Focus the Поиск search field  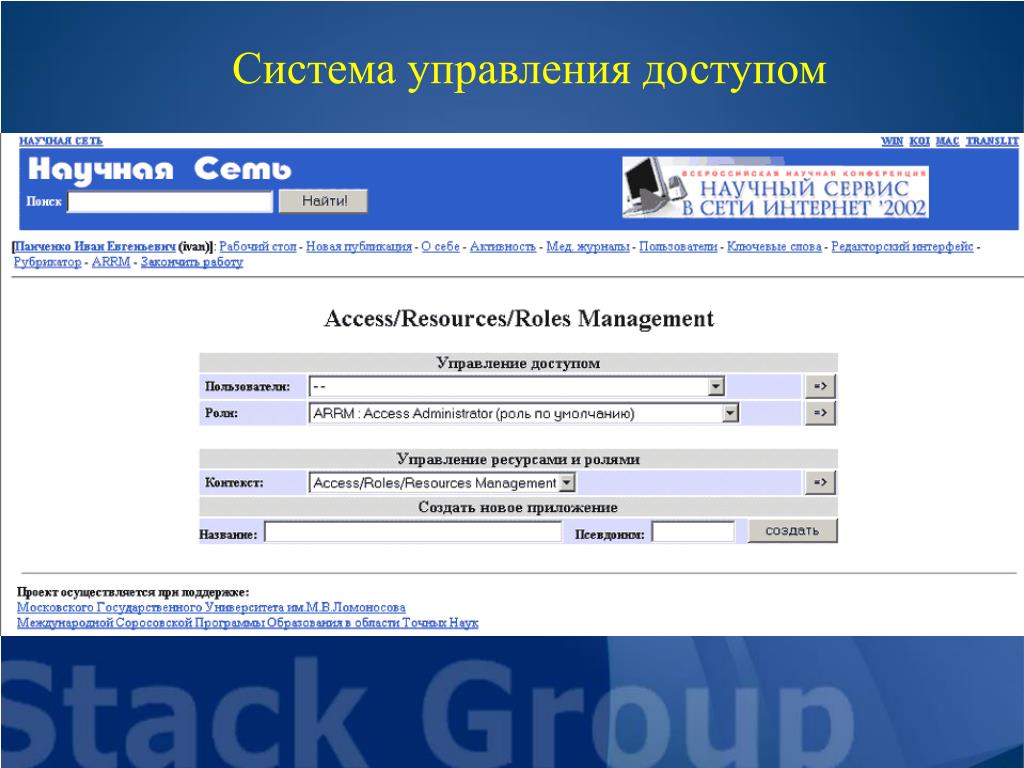click(170, 202)
